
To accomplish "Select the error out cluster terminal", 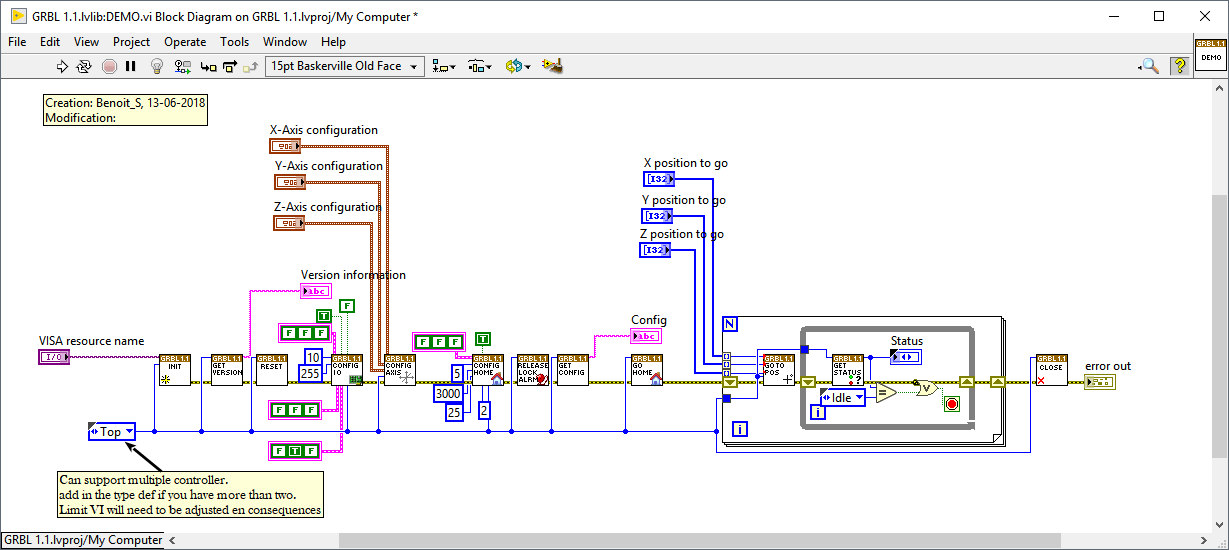I will point(1100,382).
